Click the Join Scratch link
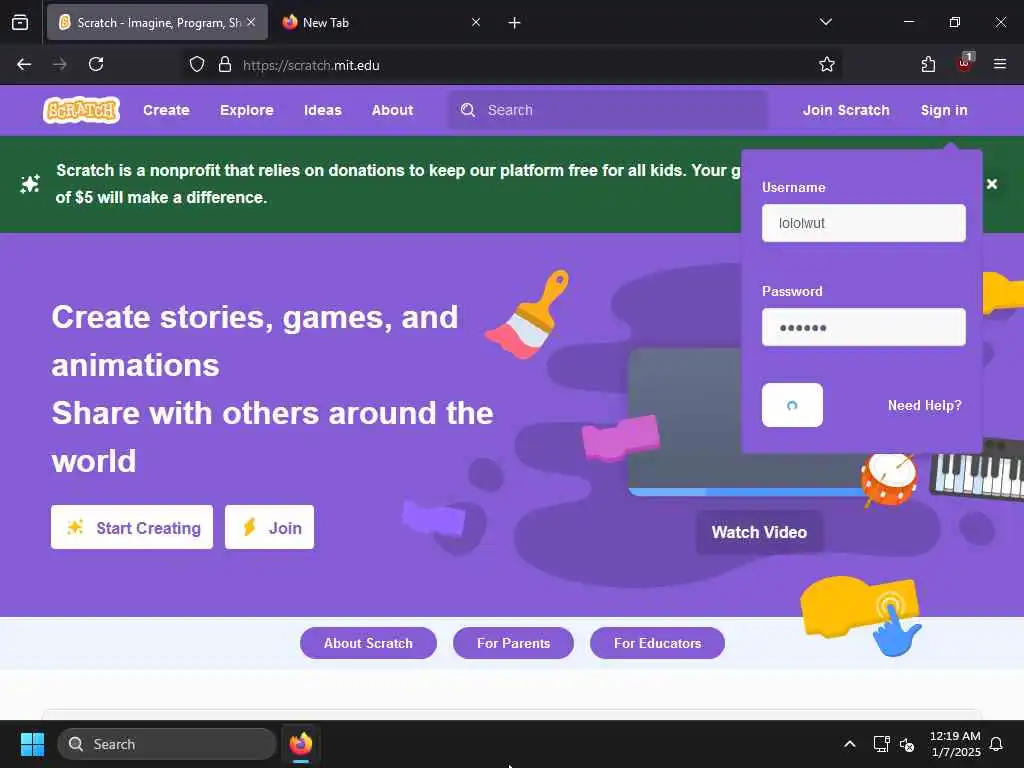 pos(846,110)
